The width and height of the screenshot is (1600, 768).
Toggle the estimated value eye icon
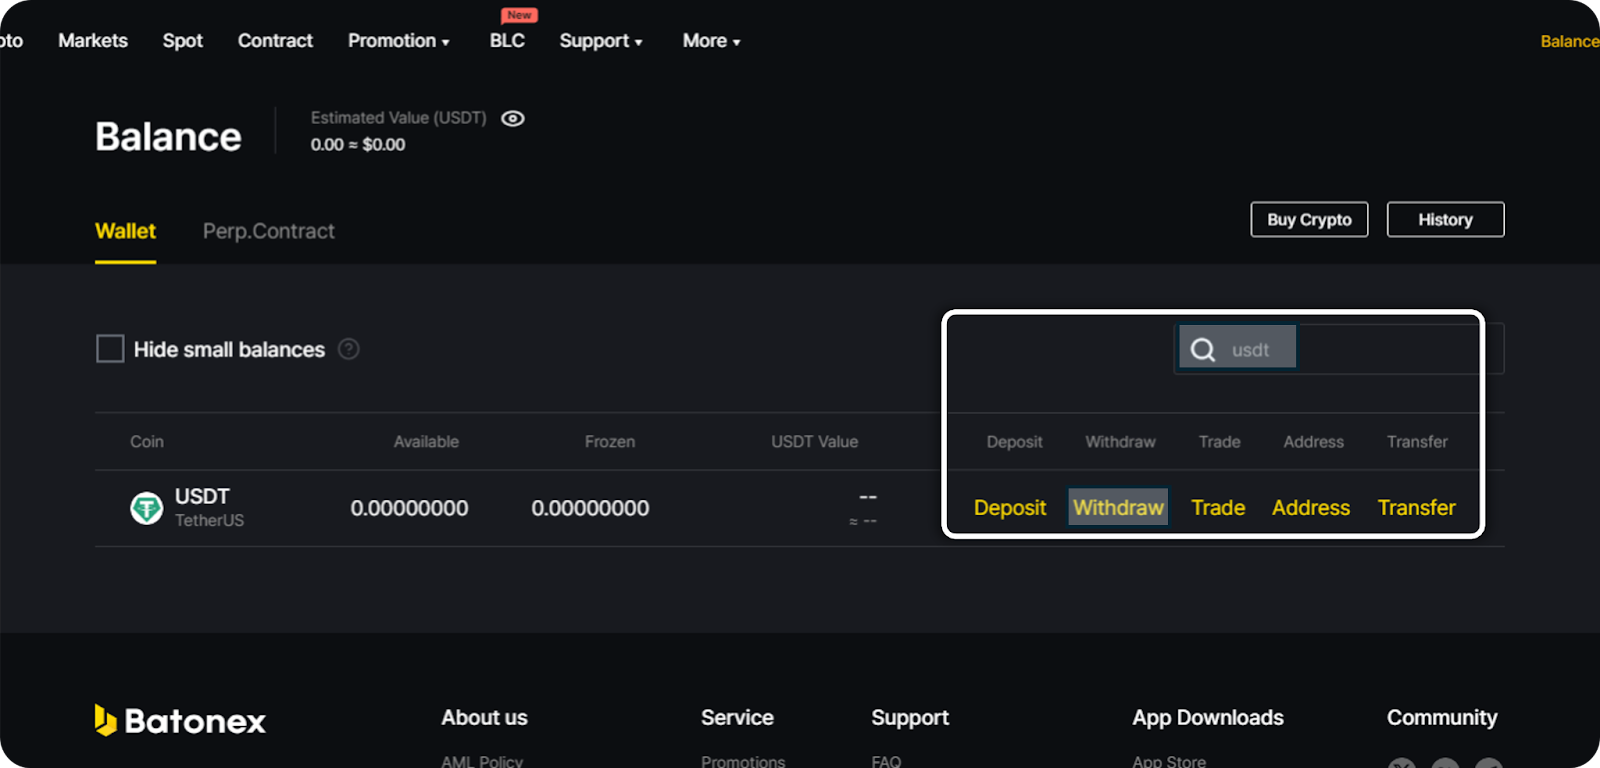[513, 118]
